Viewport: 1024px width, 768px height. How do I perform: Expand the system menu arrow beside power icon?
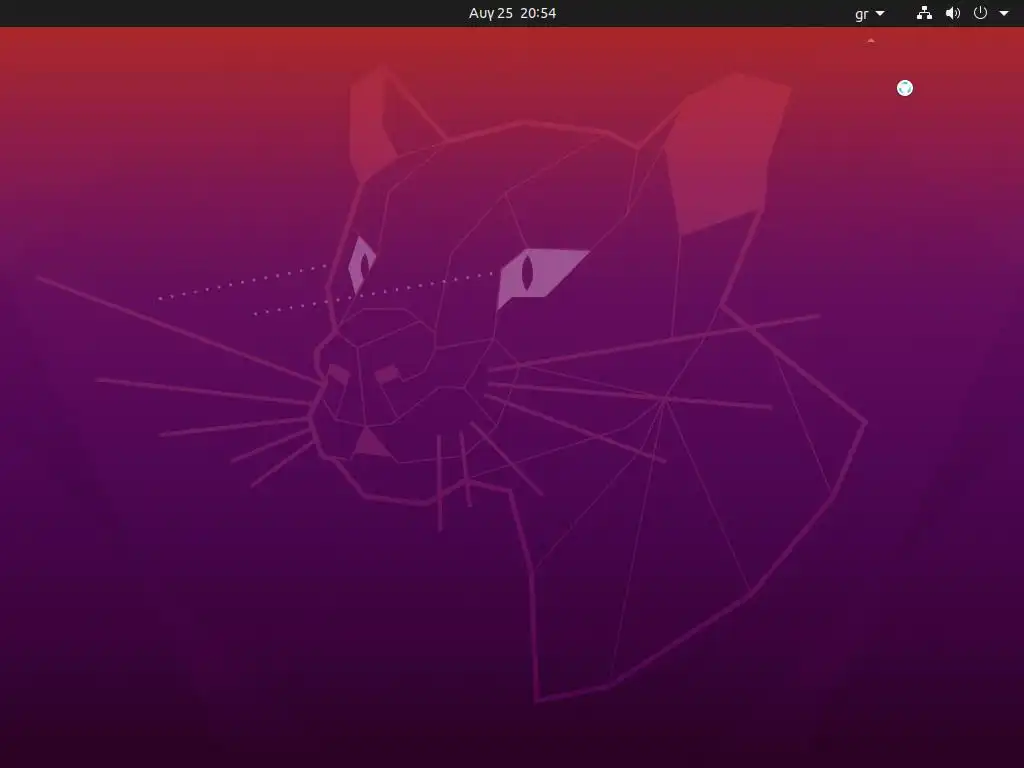(1004, 13)
